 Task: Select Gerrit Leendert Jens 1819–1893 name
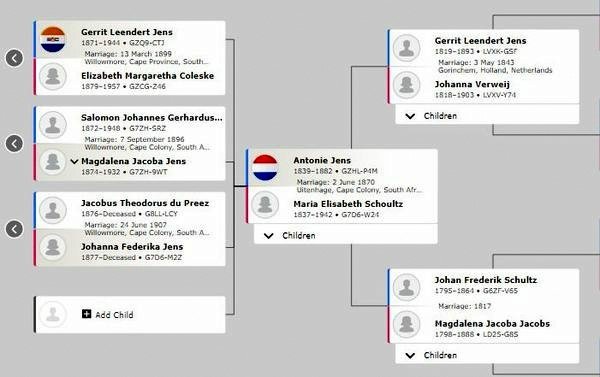(480, 40)
